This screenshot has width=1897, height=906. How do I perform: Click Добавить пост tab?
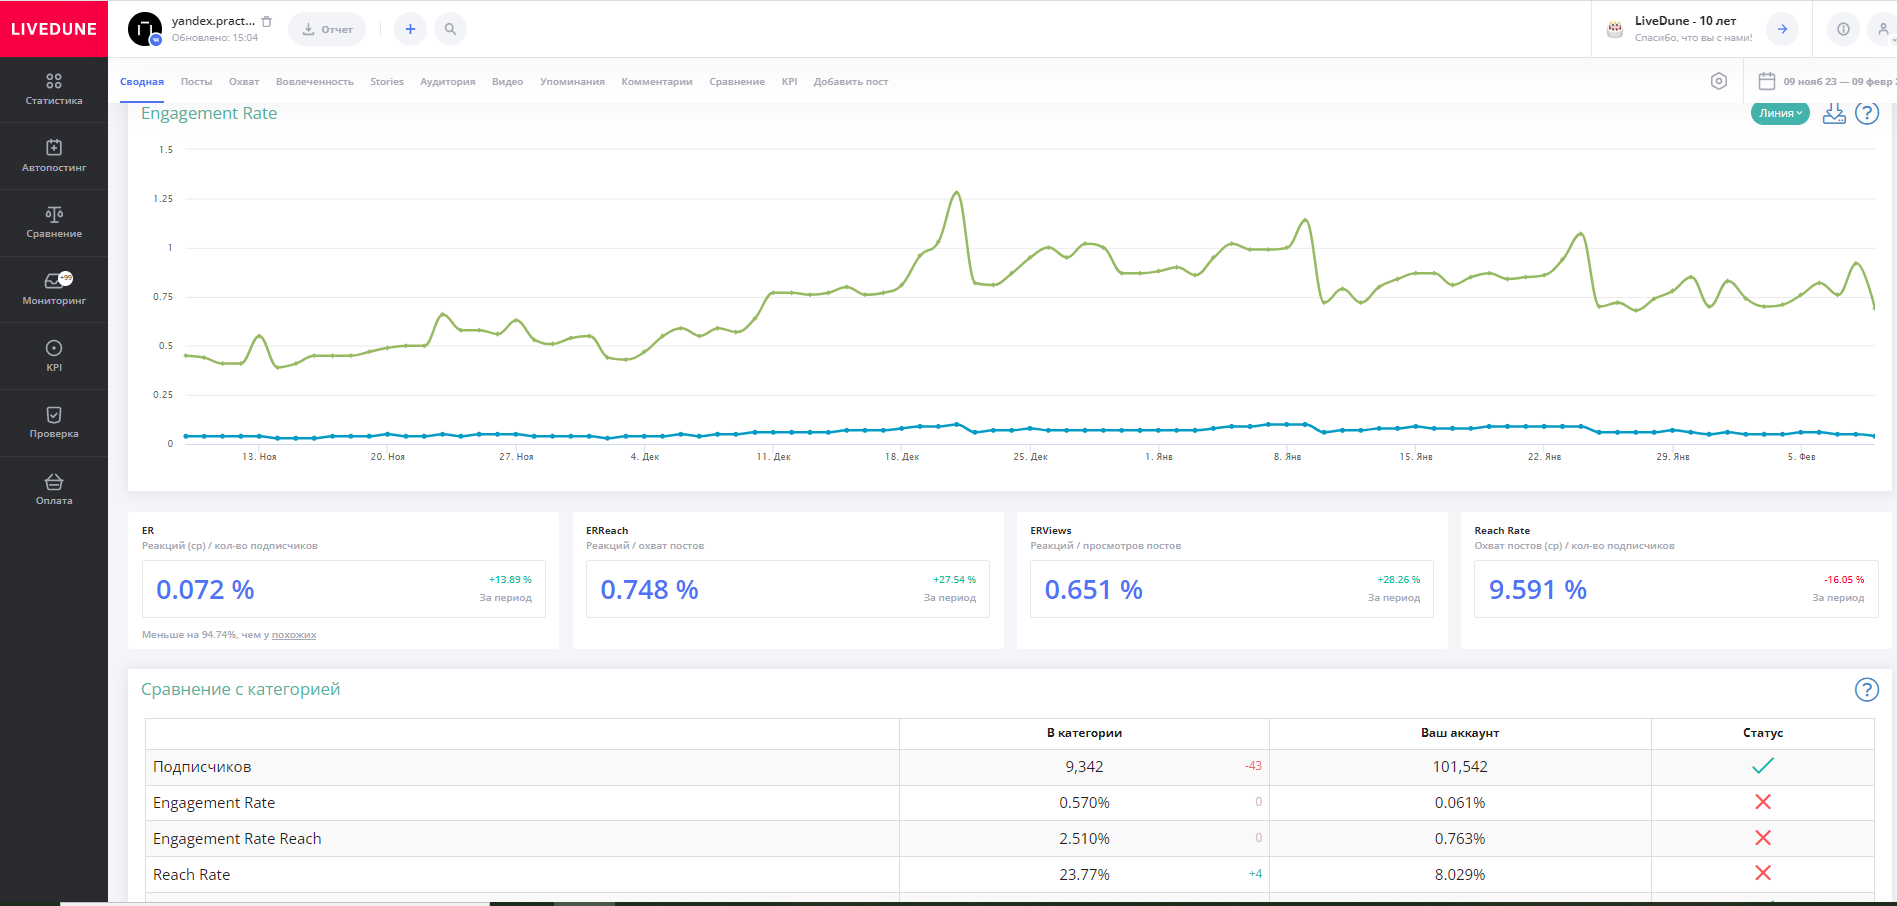851,82
